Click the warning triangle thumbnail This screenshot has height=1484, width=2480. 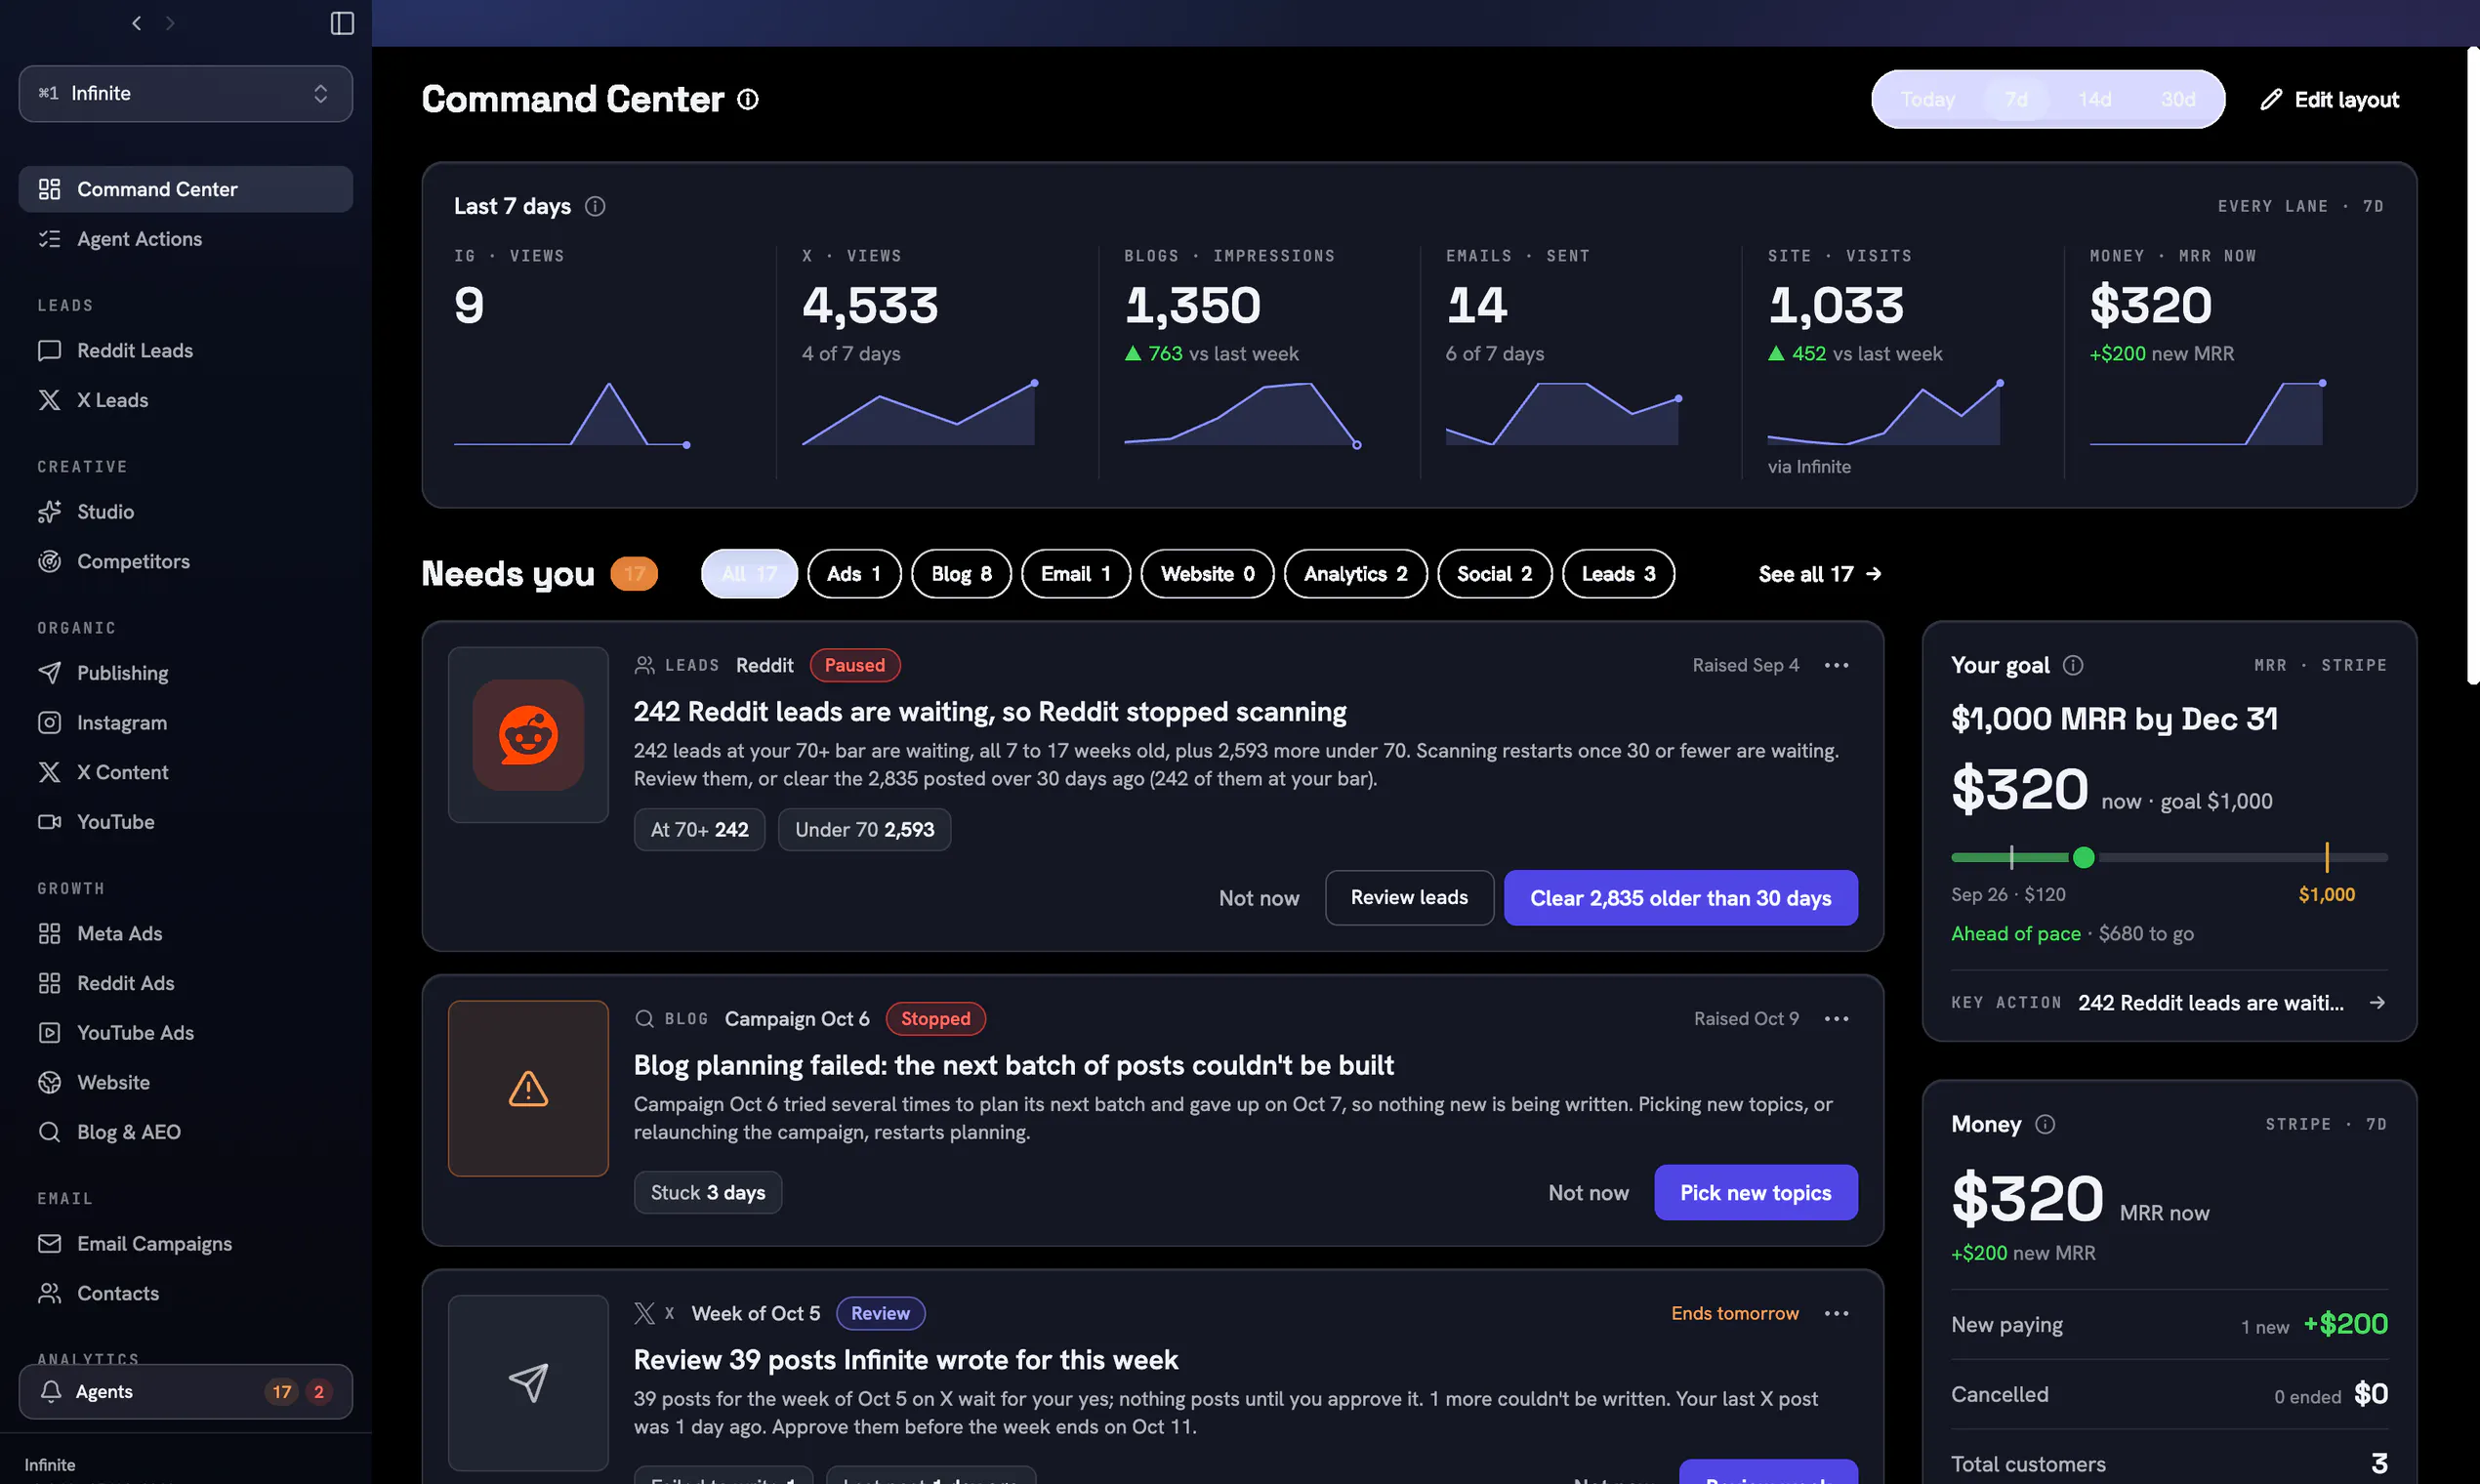[528, 1088]
